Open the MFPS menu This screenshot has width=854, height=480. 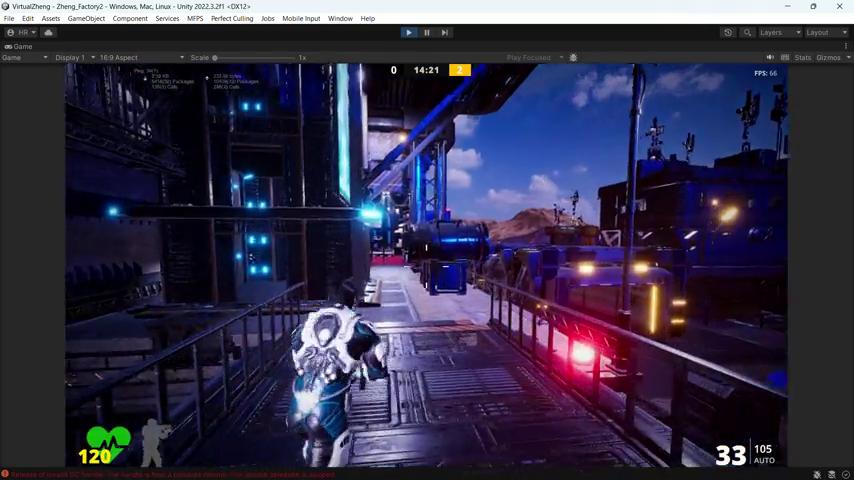point(195,19)
